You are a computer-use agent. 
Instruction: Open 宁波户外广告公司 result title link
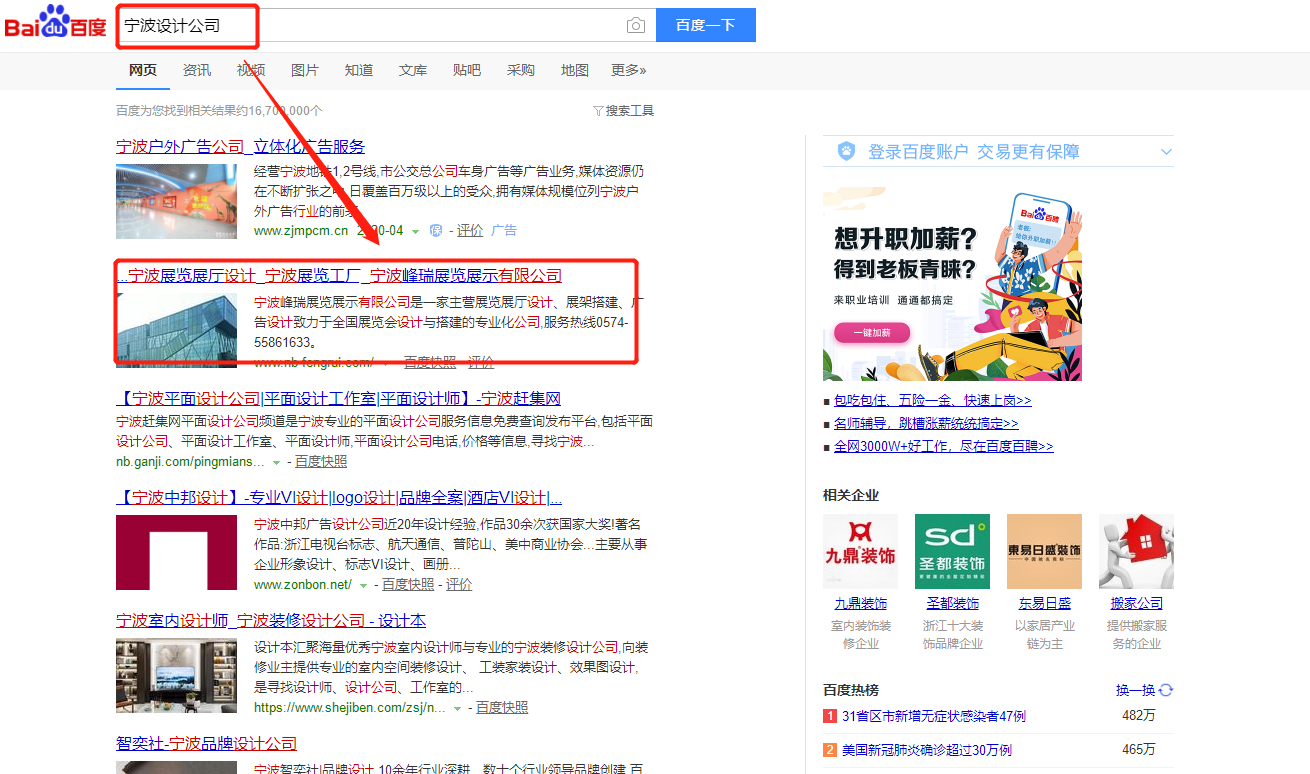click(x=240, y=147)
